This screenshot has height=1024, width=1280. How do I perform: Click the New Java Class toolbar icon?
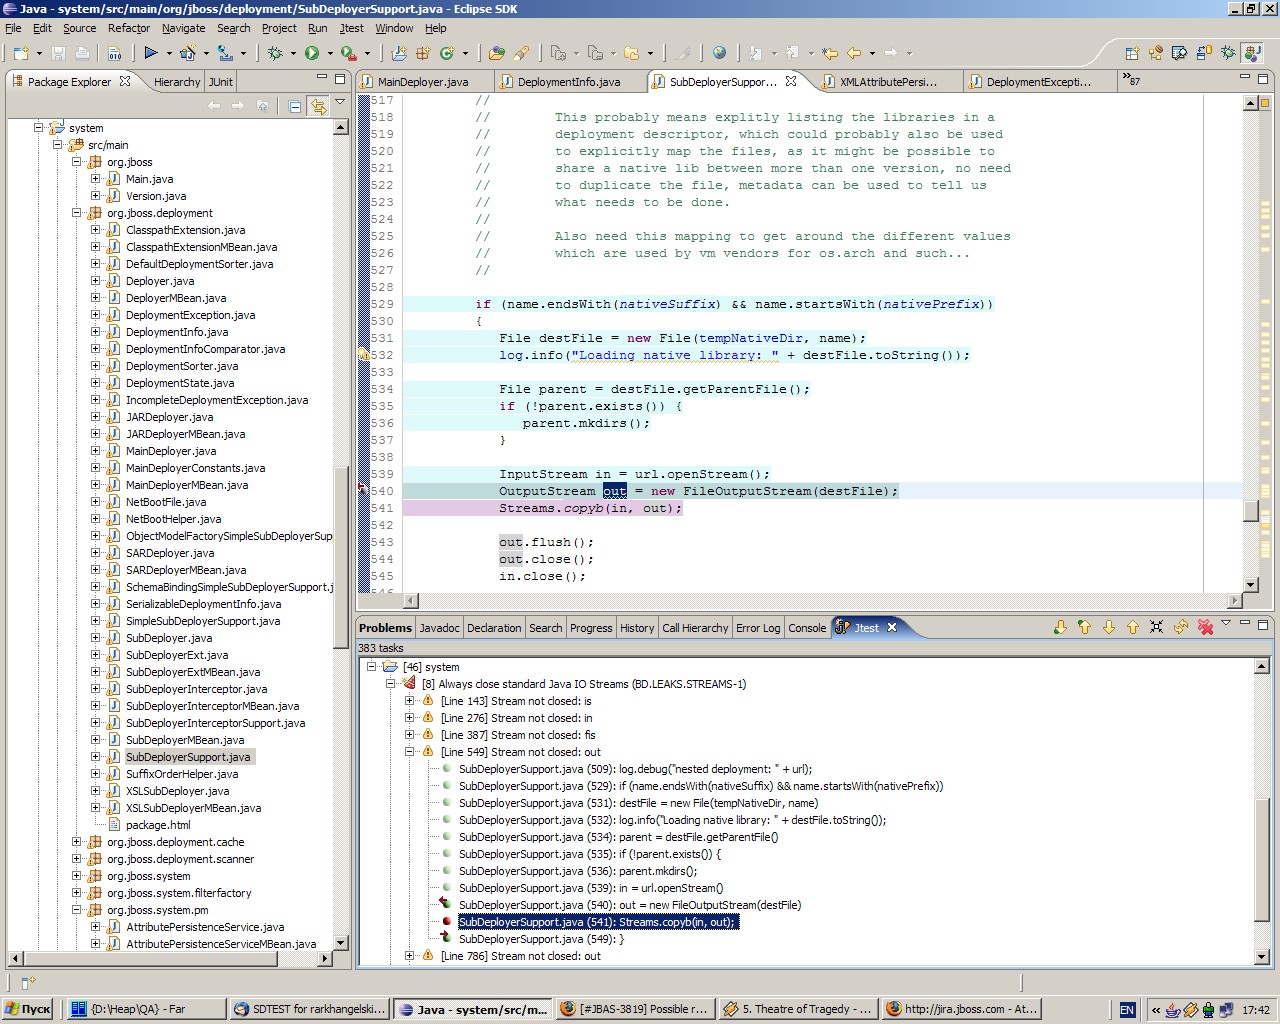(x=447, y=53)
